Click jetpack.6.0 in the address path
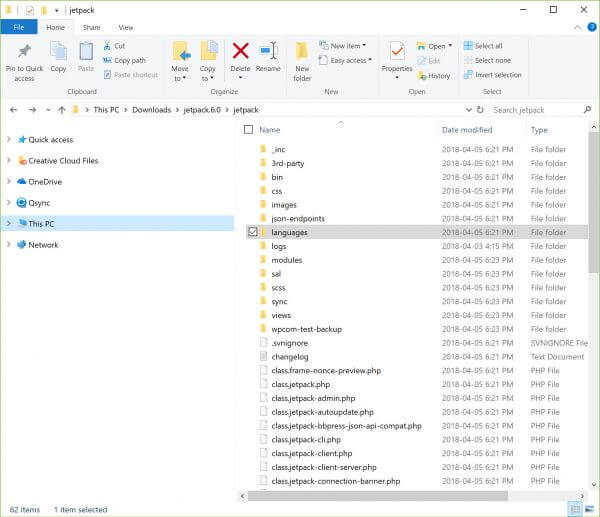This screenshot has height=517, width=600. [202, 110]
